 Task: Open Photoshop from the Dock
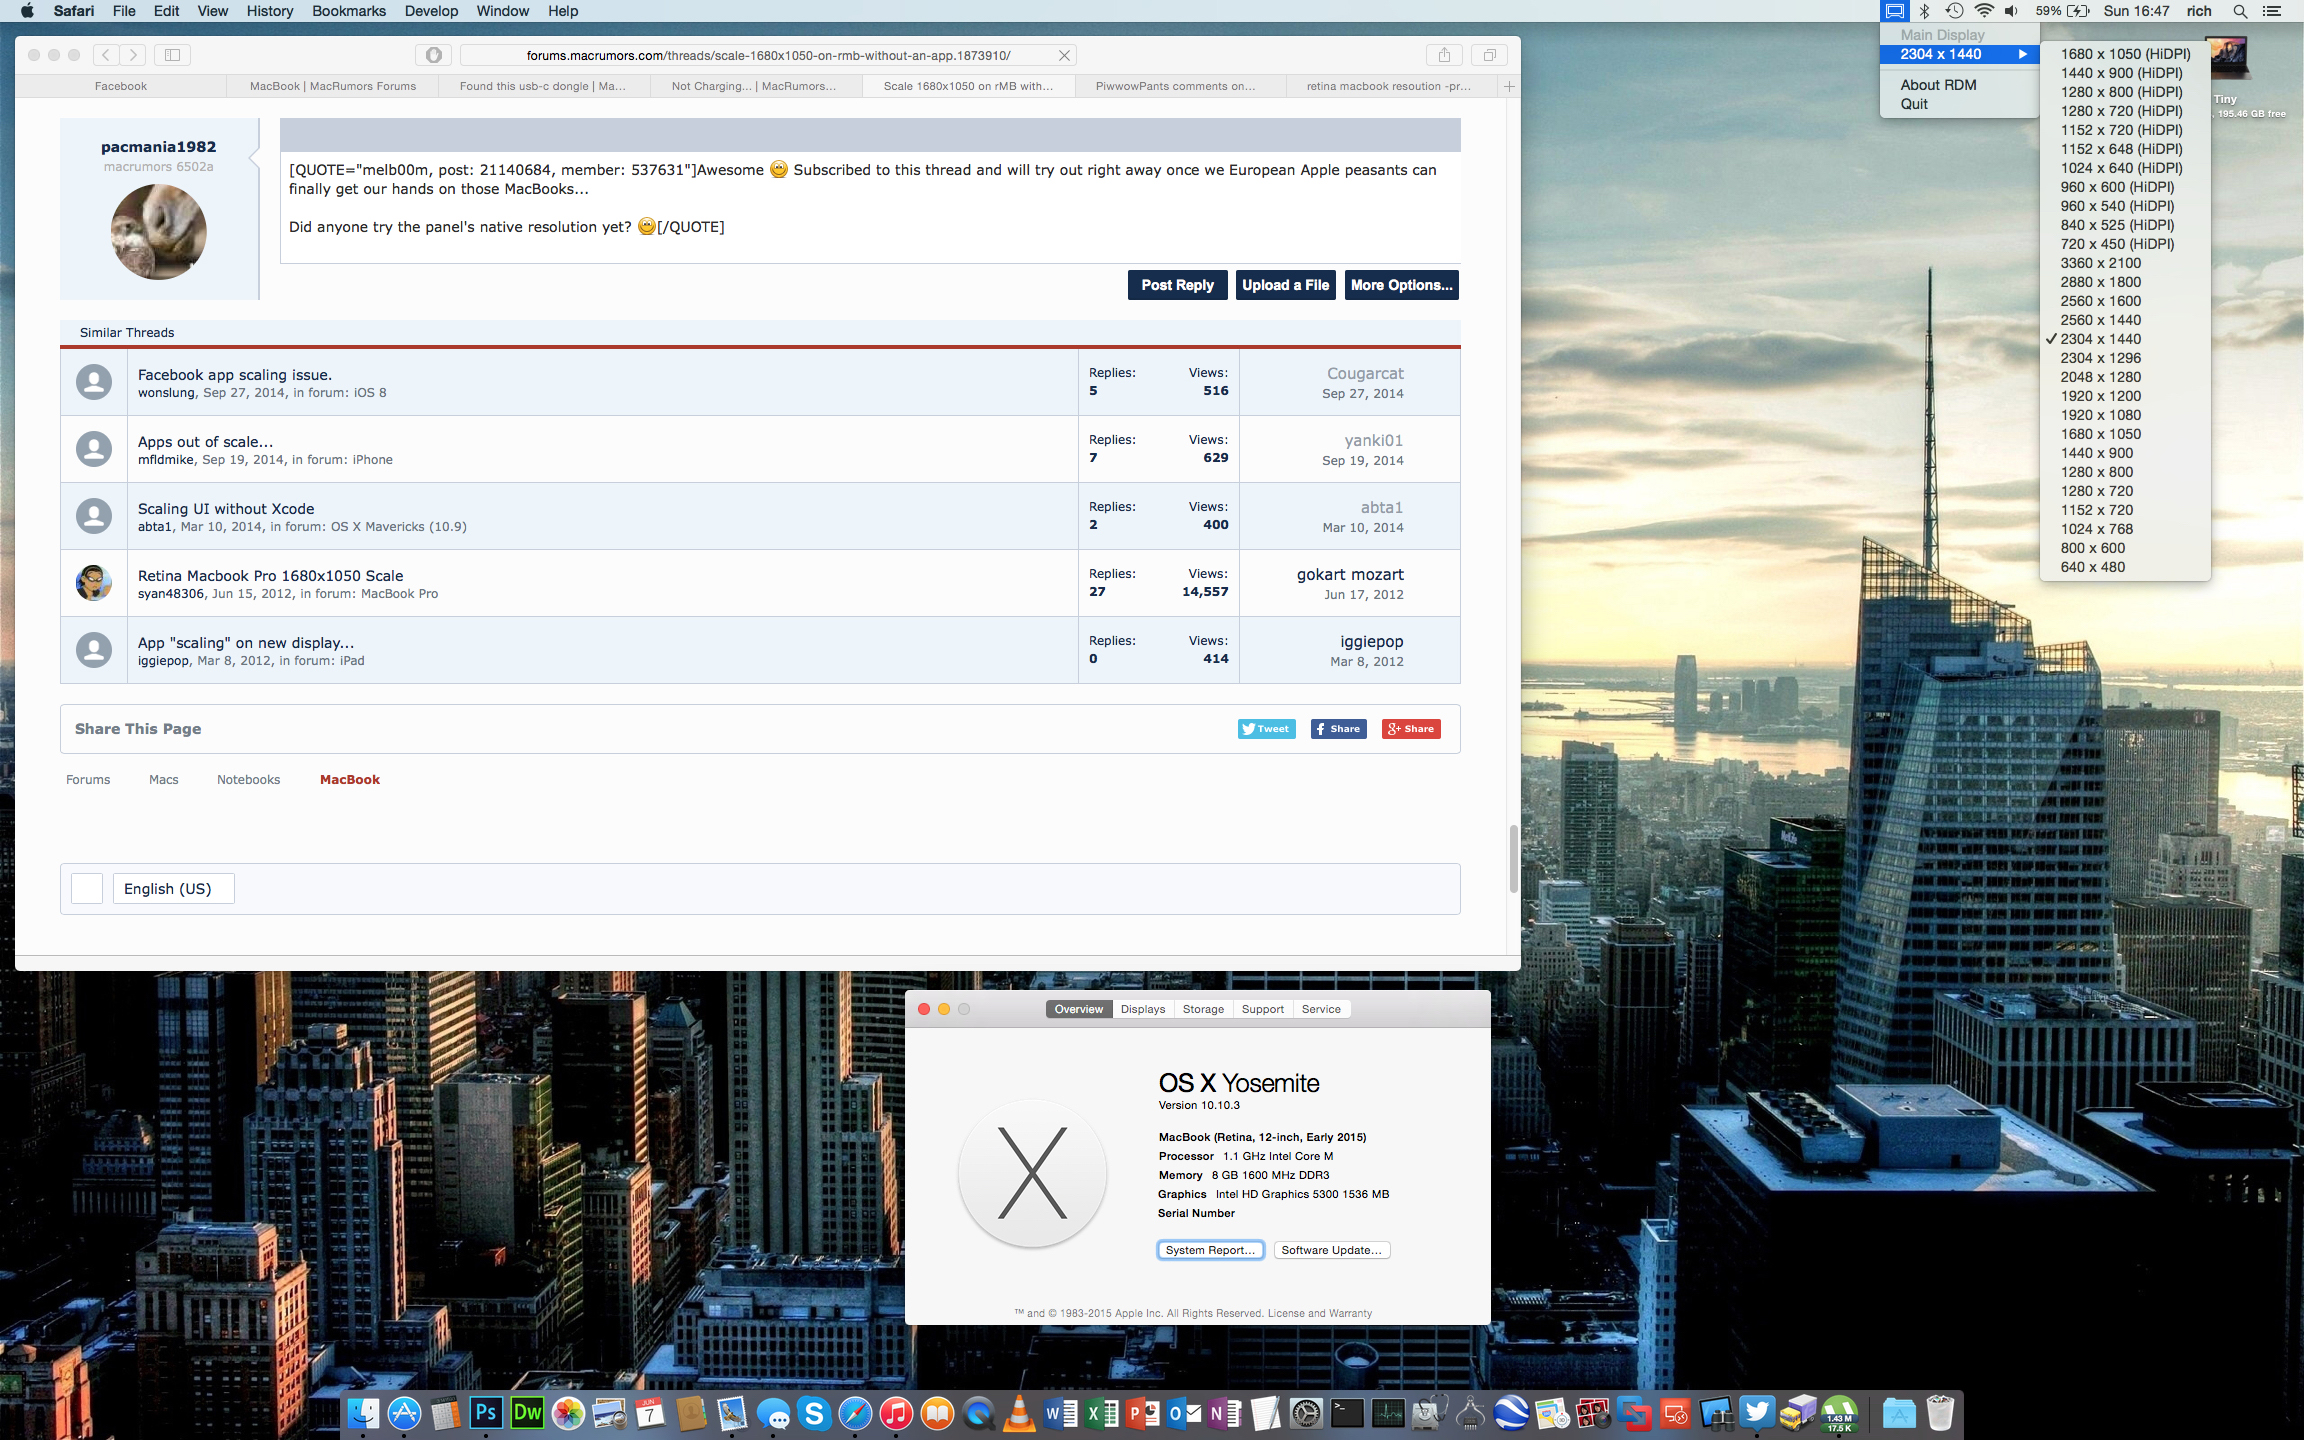pos(486,1413)
